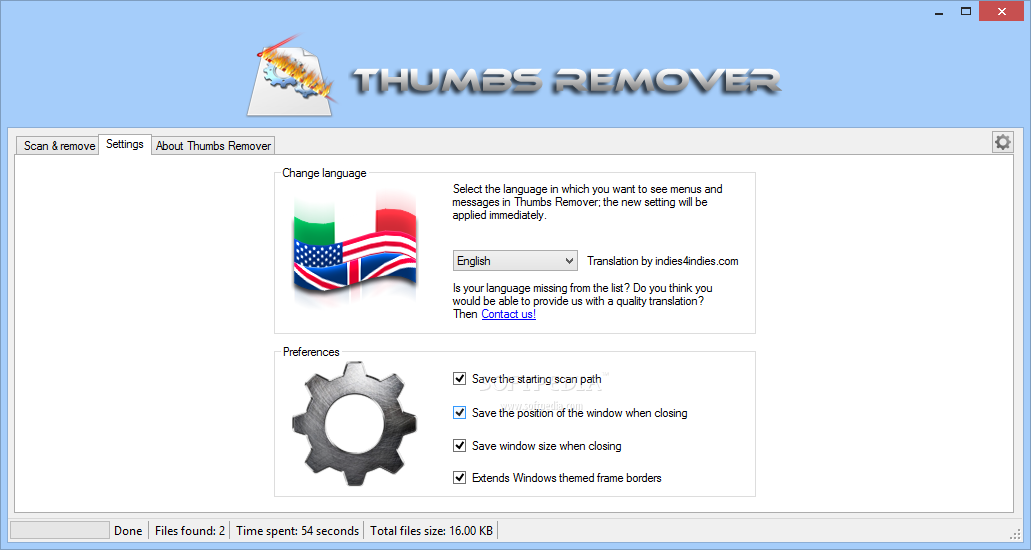Select the Settings tab

(x=125, y=144)
